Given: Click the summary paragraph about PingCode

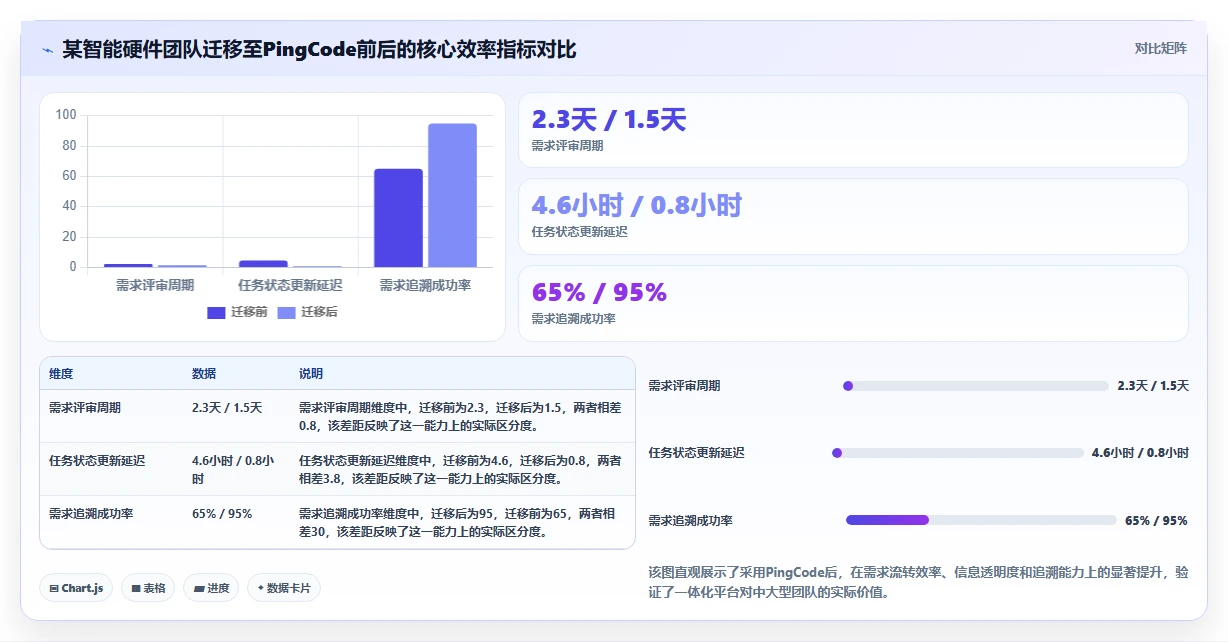Looking at the screenshot, I should point(918,582).
